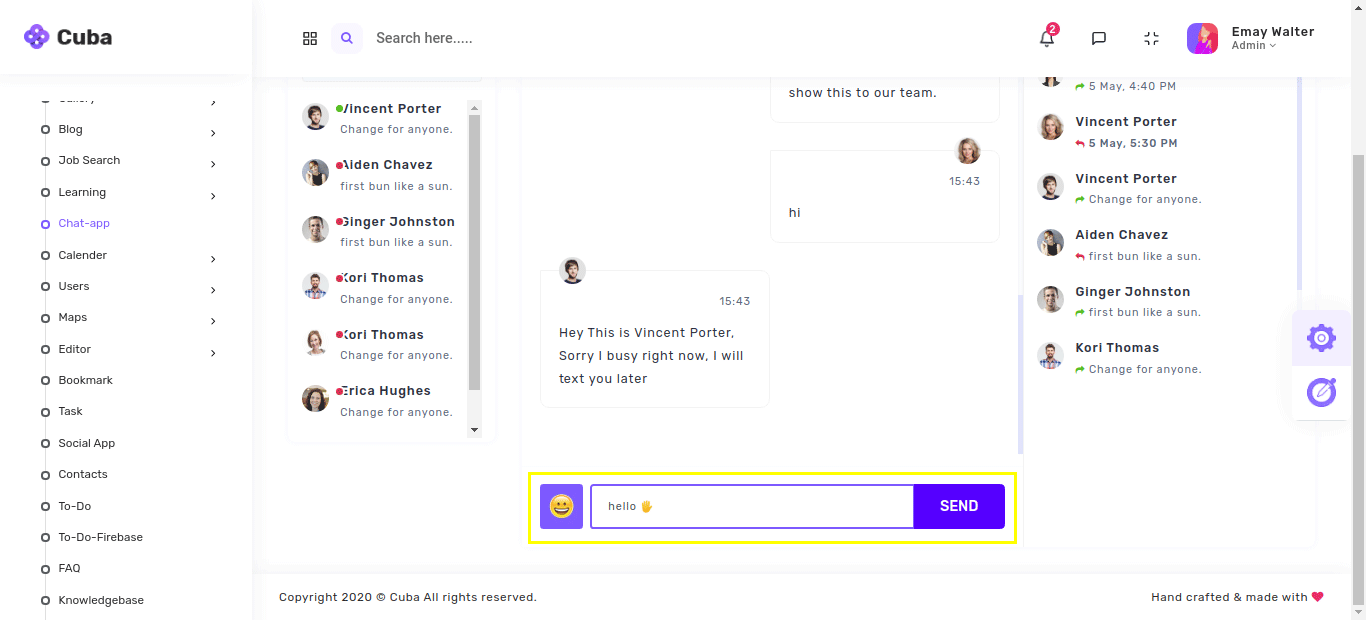Open the chat messages icon in header
Image resolution: width=1366 pixels, height=620 pixels.
tap(1098, 39)
